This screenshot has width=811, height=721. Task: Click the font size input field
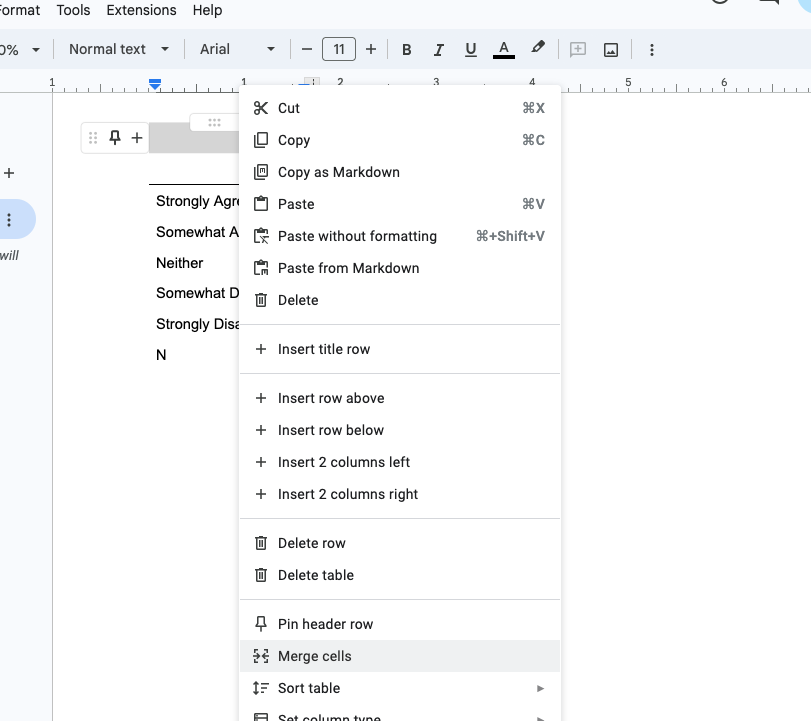[339, 49]
